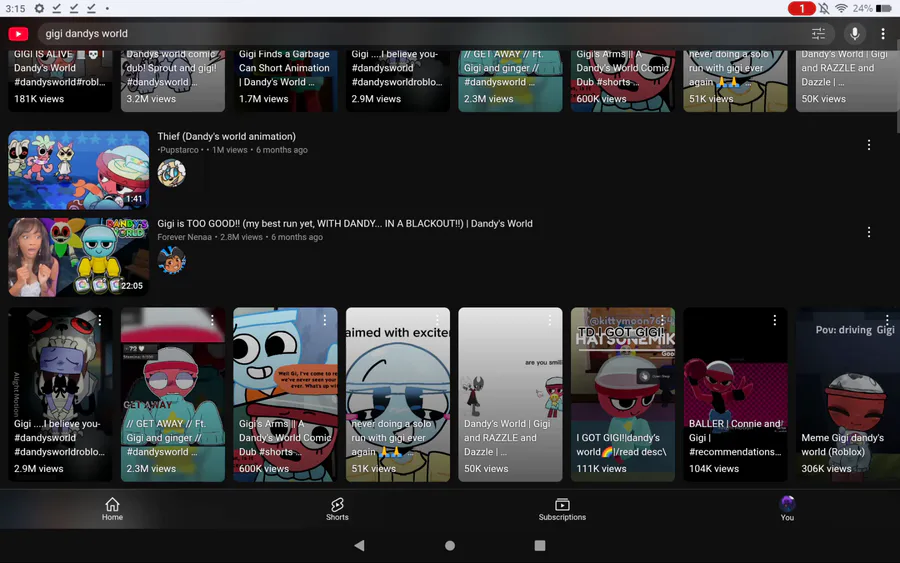Viewport: 900px width, 563px height.
Task: Open Subscriptions tab
Action: click(562, 509)
